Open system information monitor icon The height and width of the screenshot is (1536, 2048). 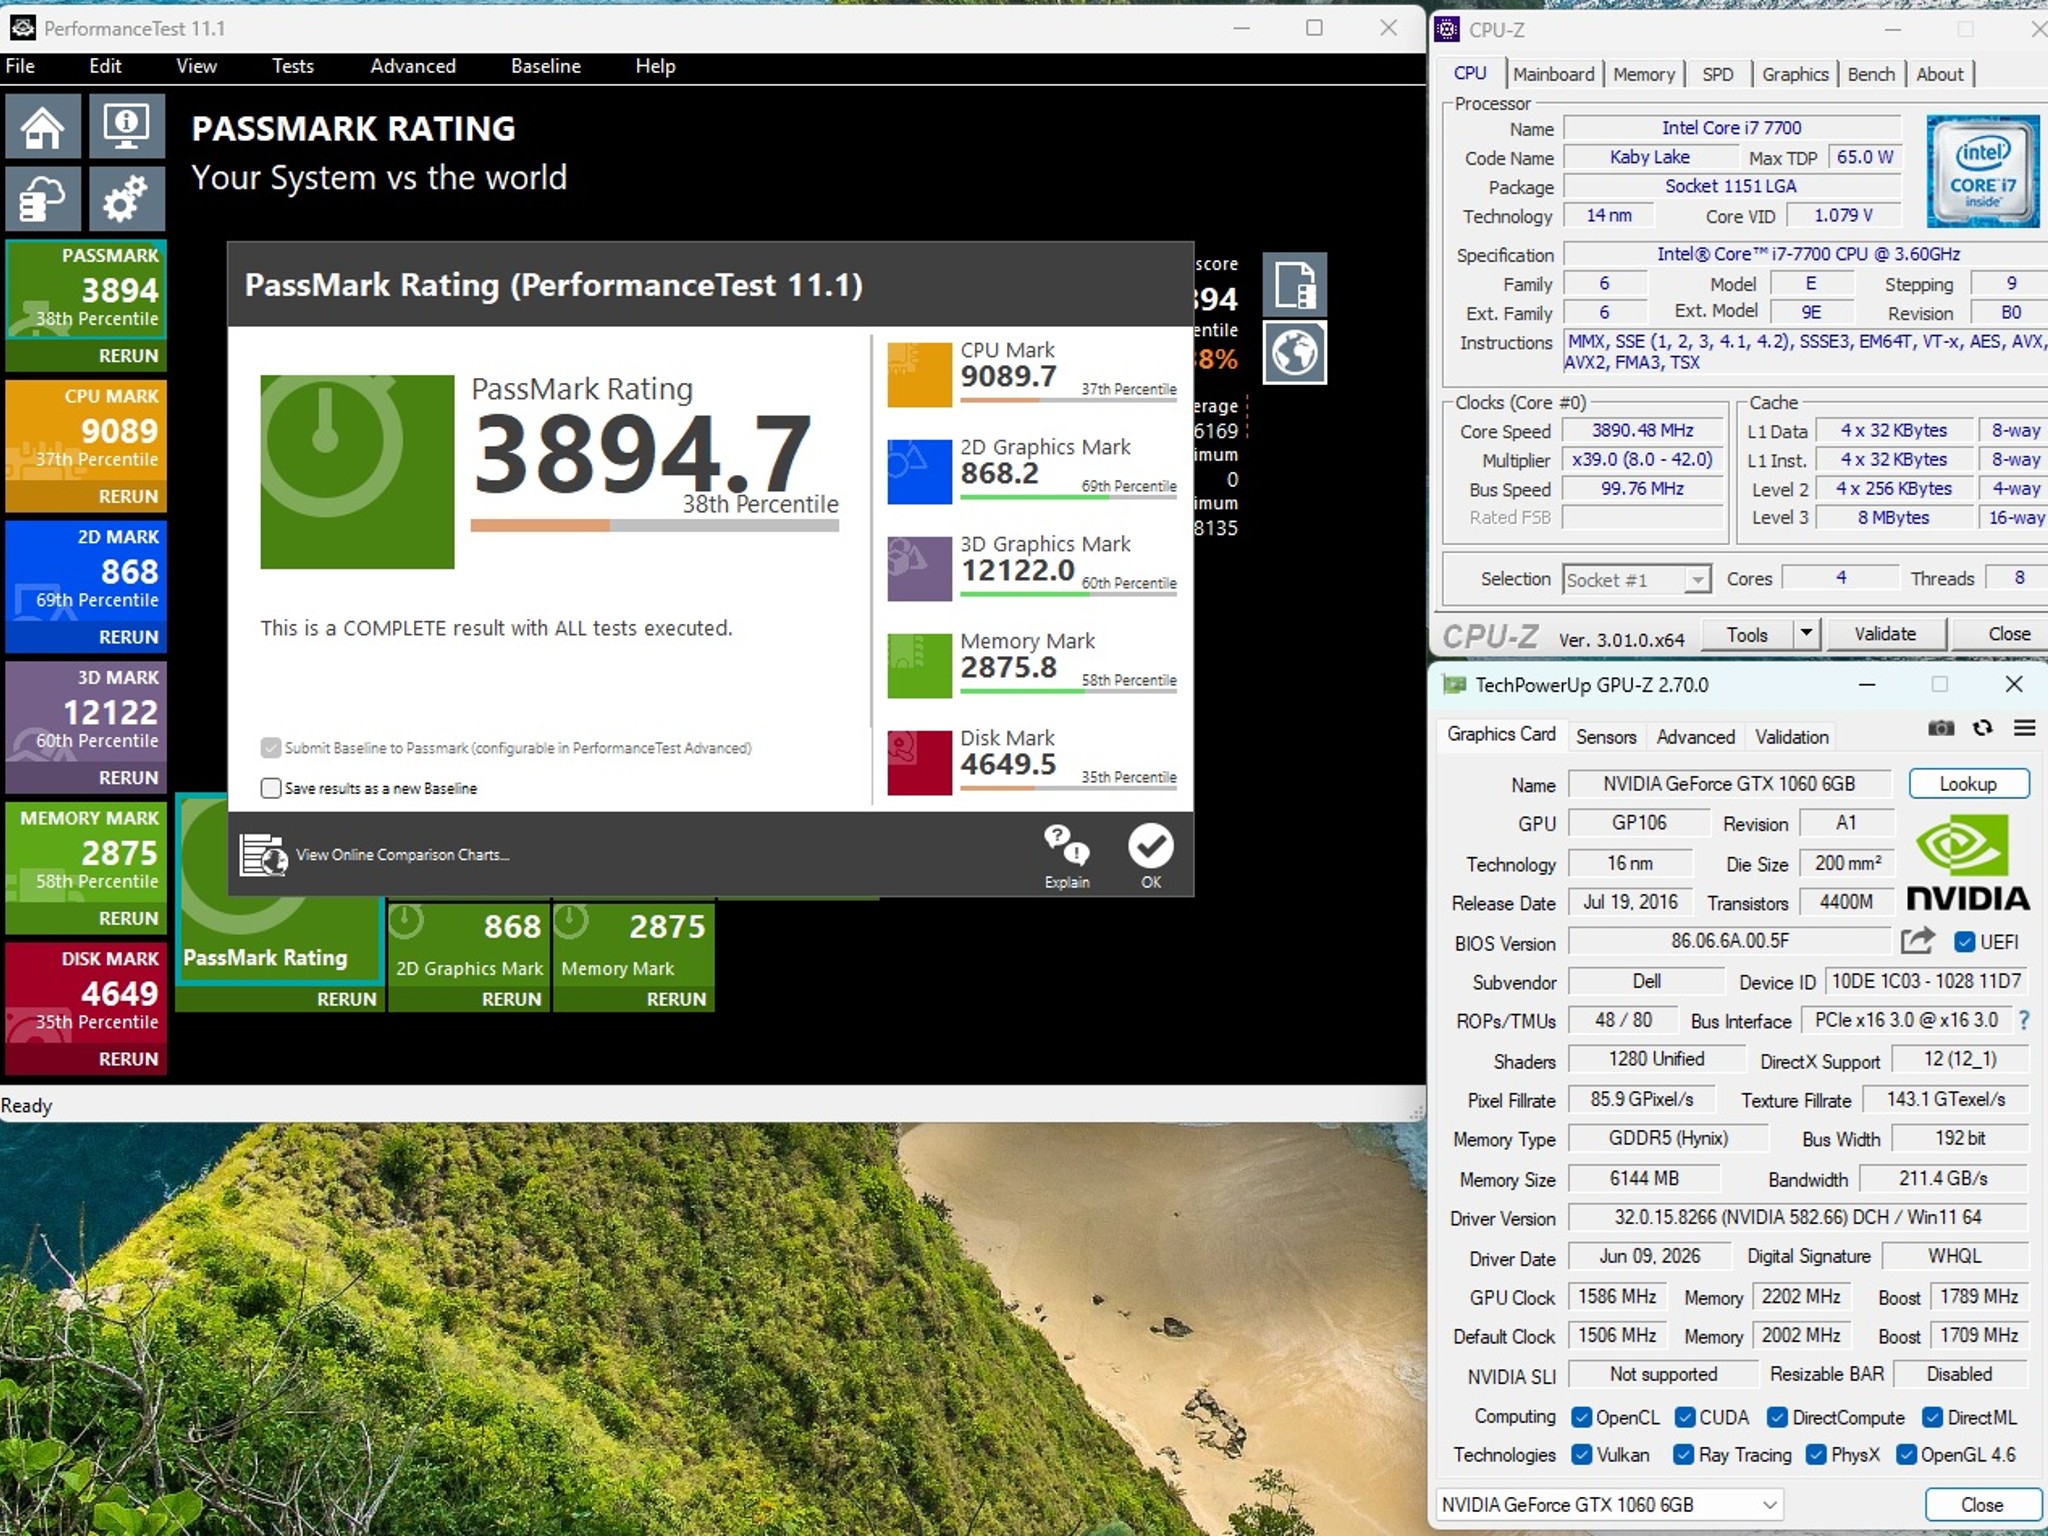coord(126,127)
